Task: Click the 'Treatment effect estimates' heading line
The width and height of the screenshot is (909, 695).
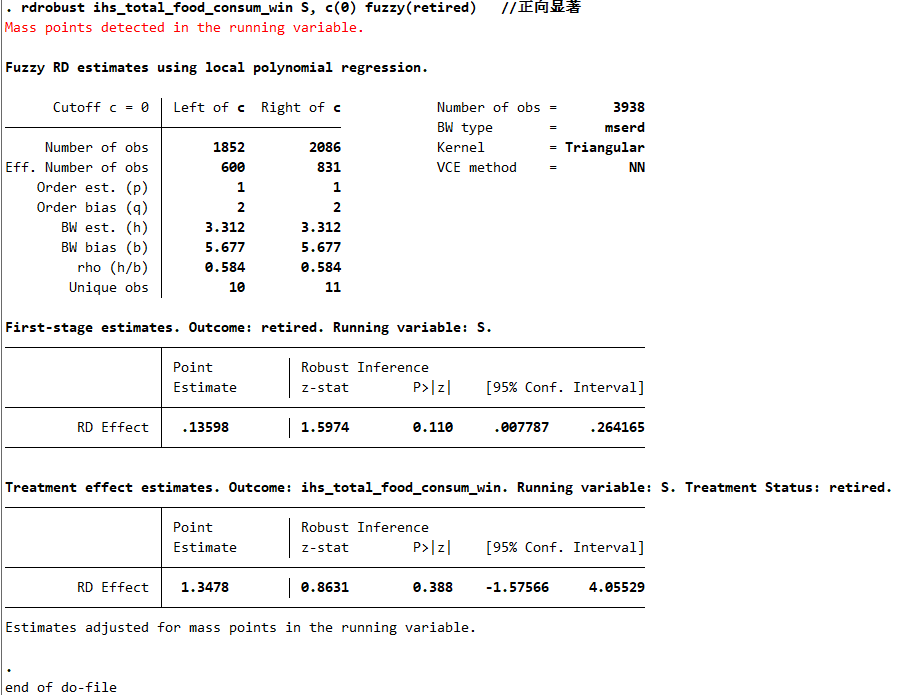Action: [448, 487]
